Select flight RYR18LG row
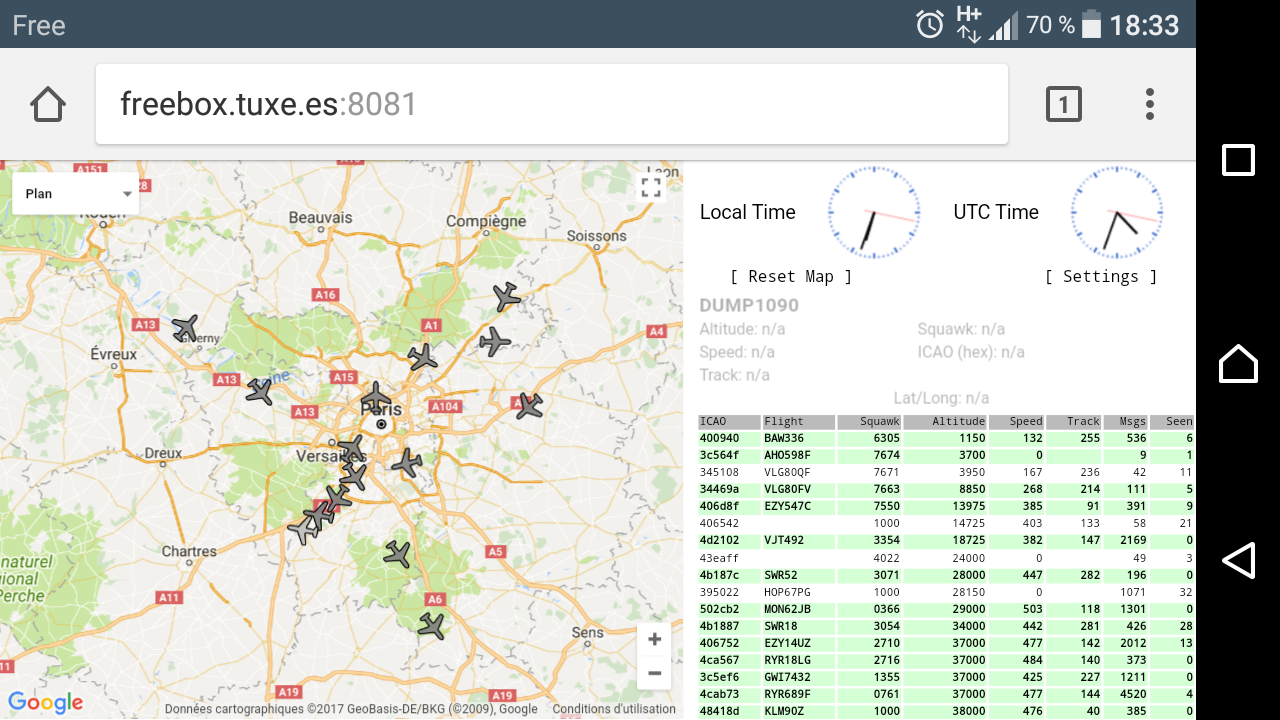Screen dimensions: 1280x720 pyautogui.click(x=946, y=660)
